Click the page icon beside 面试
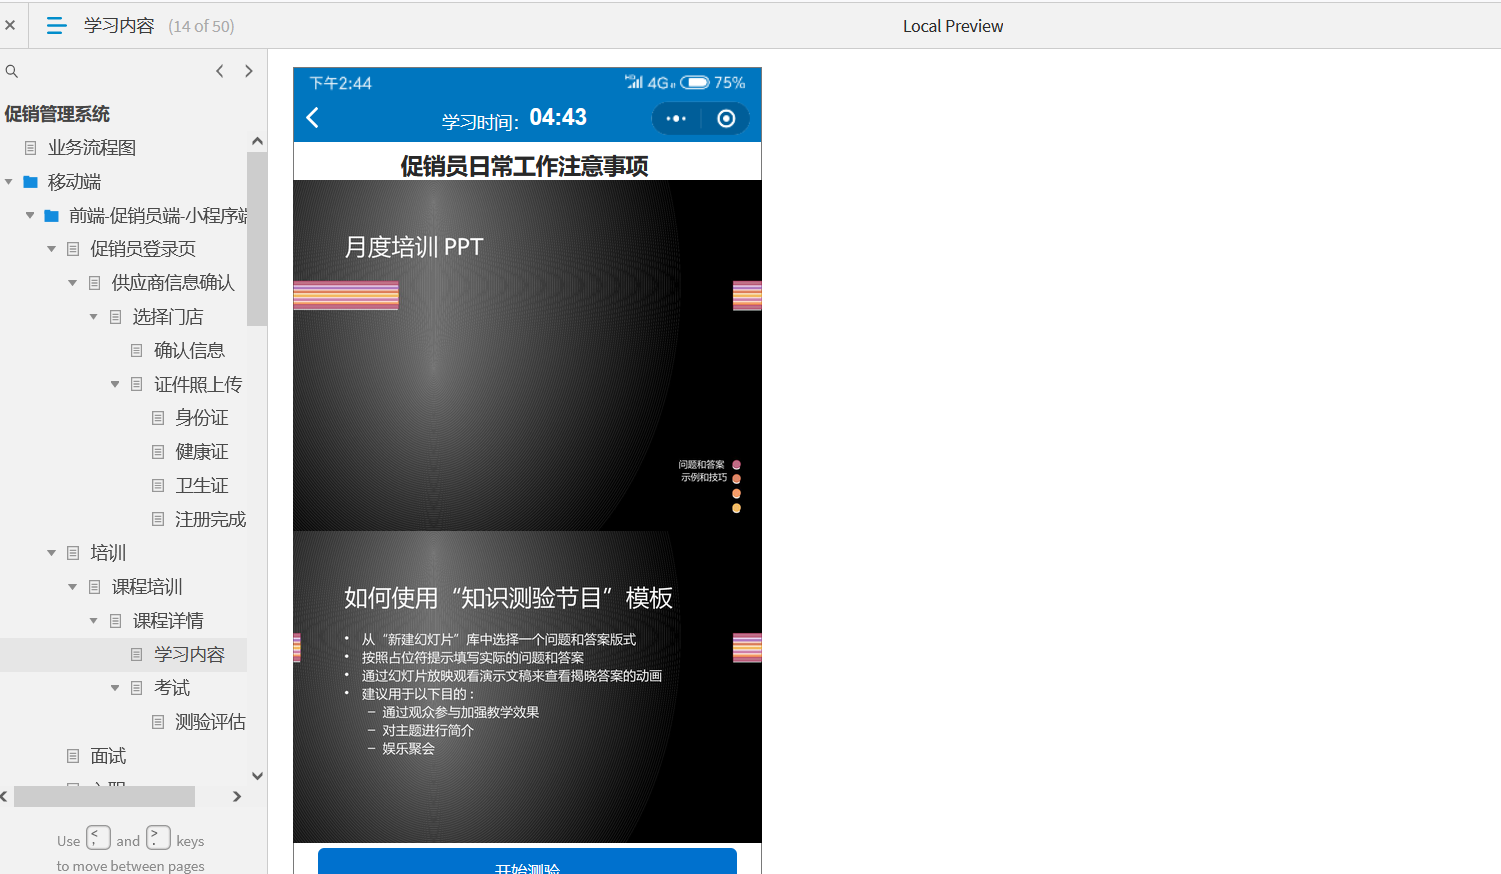 [73, 756]
